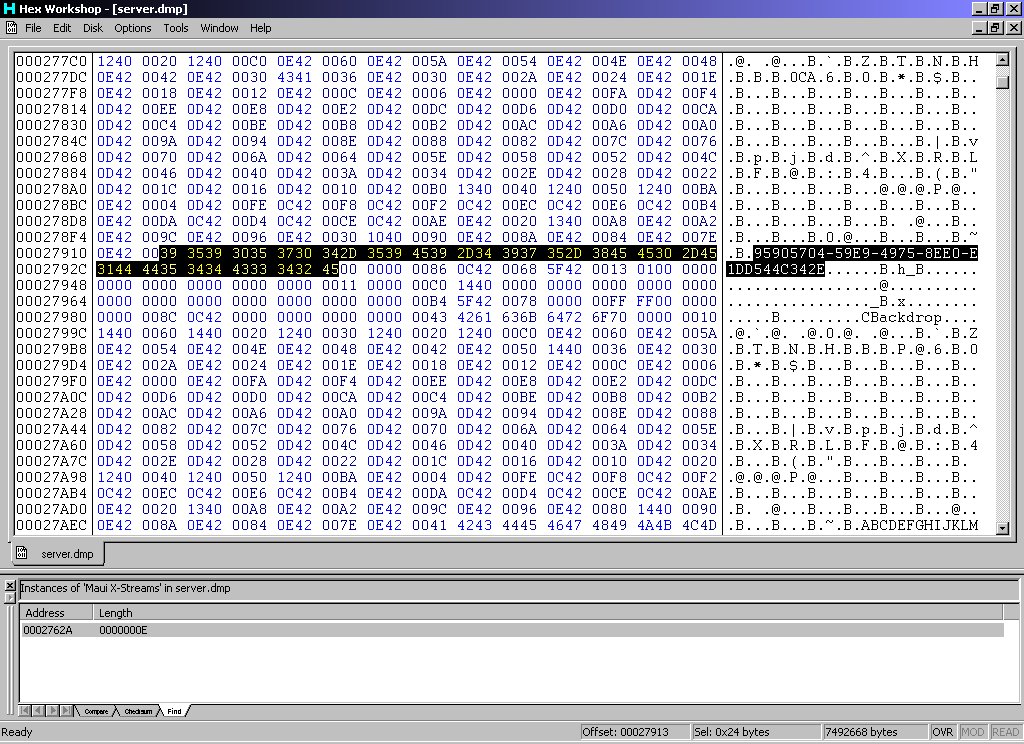This screenshot has width=1024, height=744.
Task: Close the Hex Workshop application
Action: coord(1013,8)
